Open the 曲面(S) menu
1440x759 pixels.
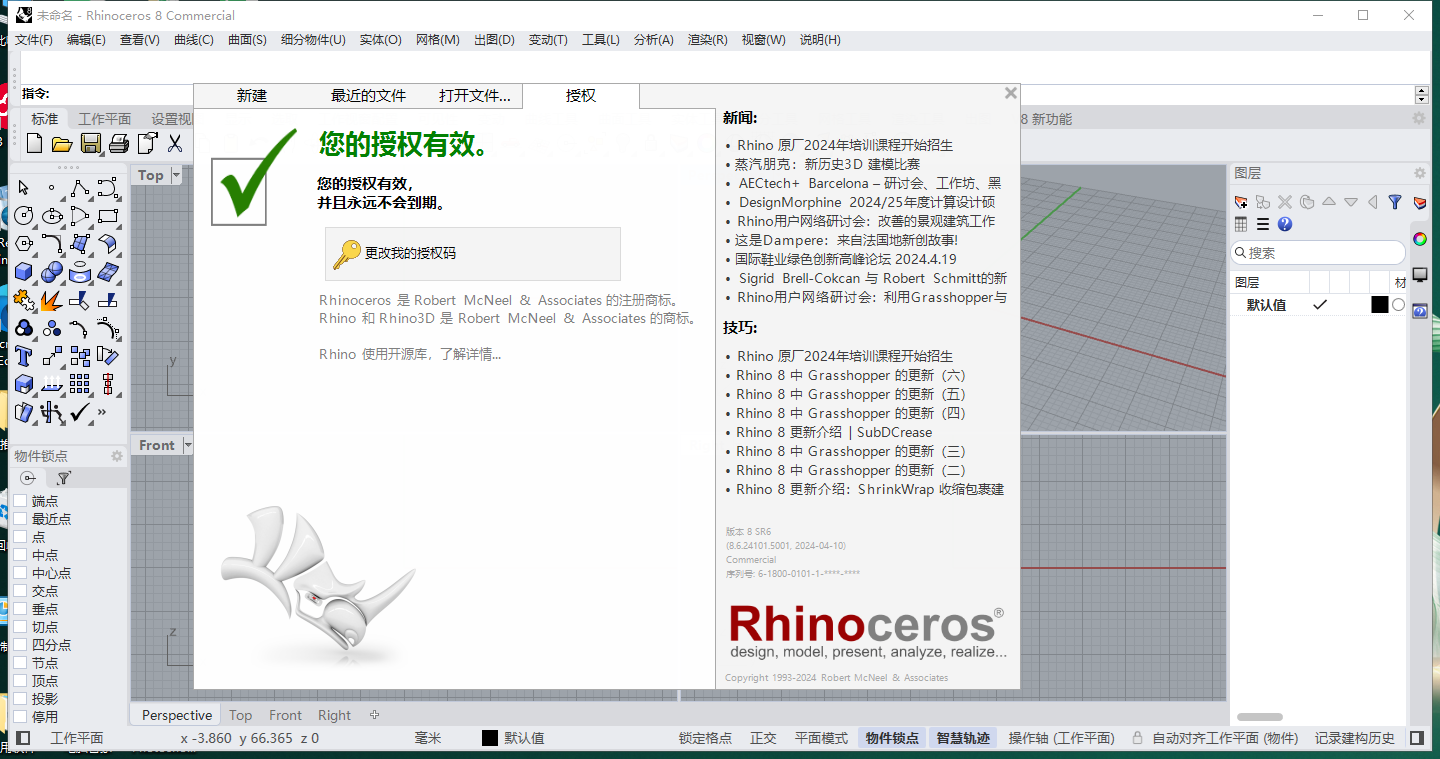(247, 40)
